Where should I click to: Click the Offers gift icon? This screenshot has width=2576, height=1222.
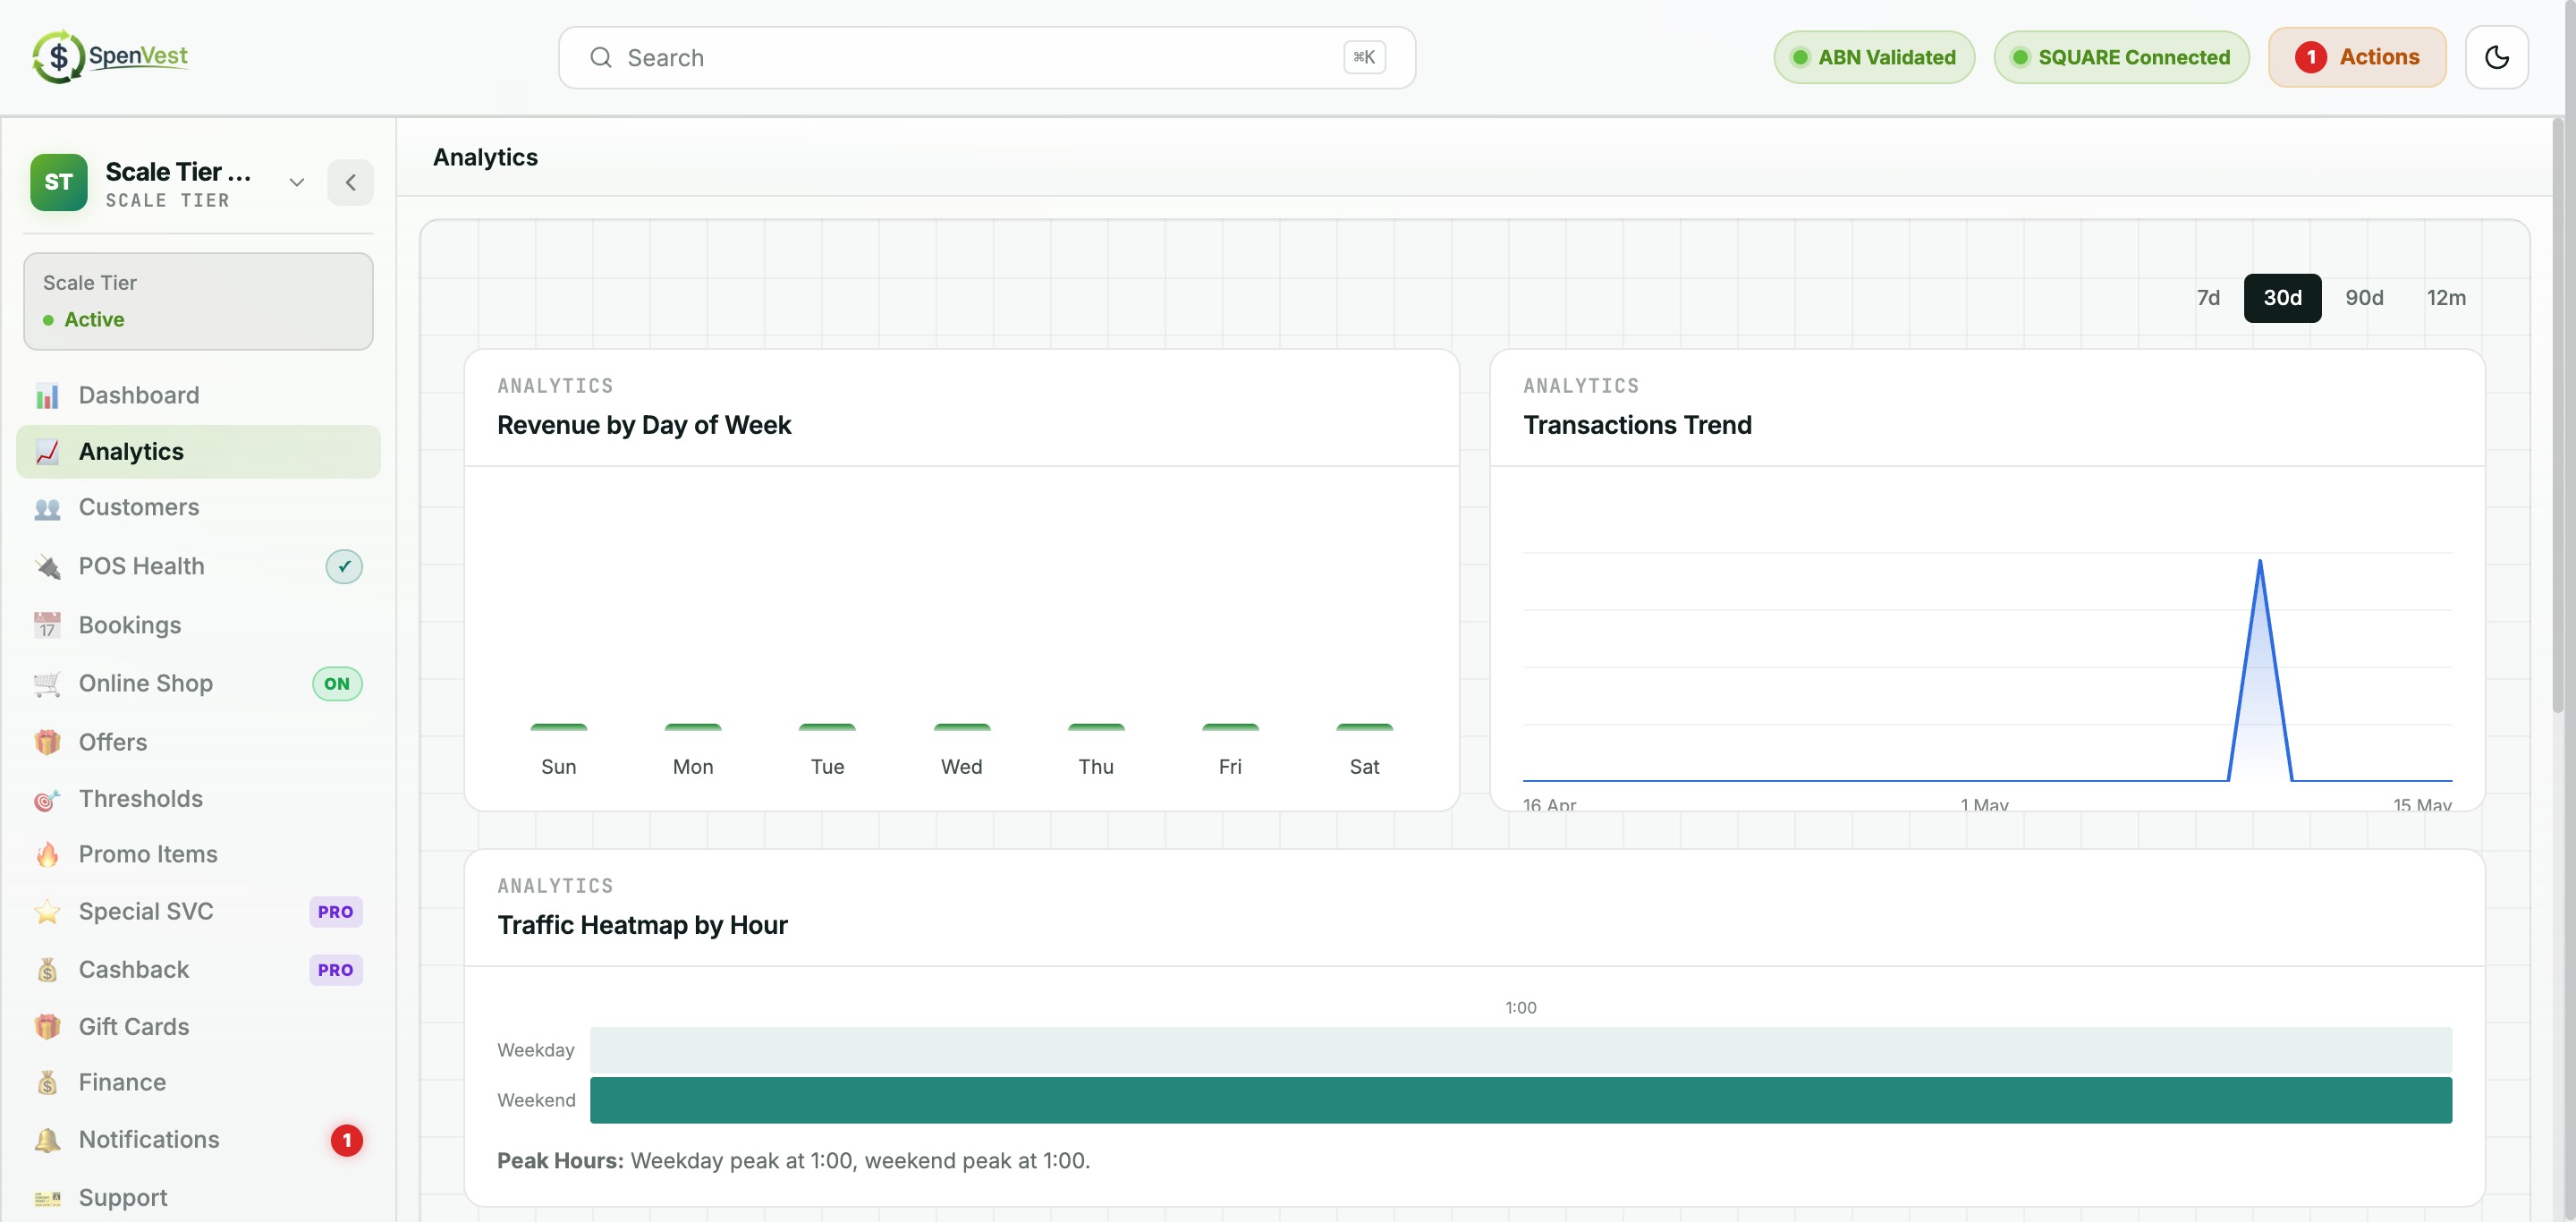point(47,742)
